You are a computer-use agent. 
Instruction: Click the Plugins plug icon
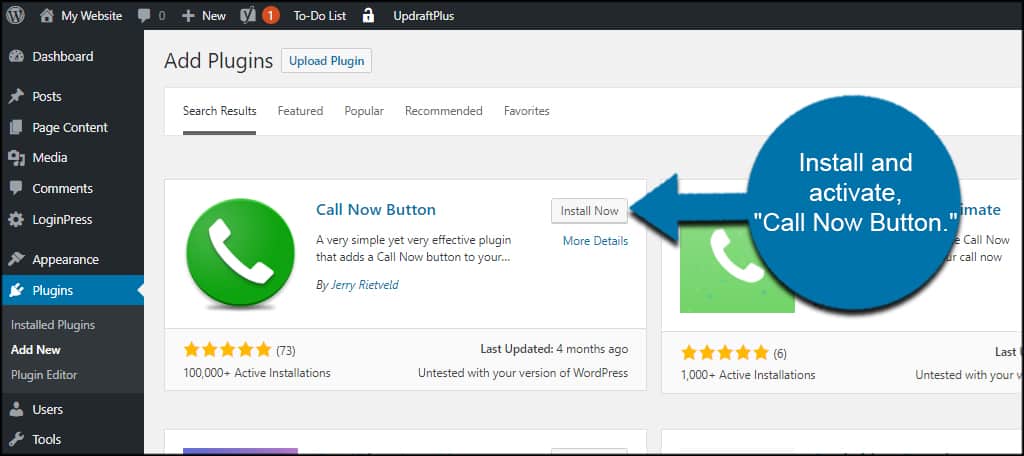tap(16, 291)
